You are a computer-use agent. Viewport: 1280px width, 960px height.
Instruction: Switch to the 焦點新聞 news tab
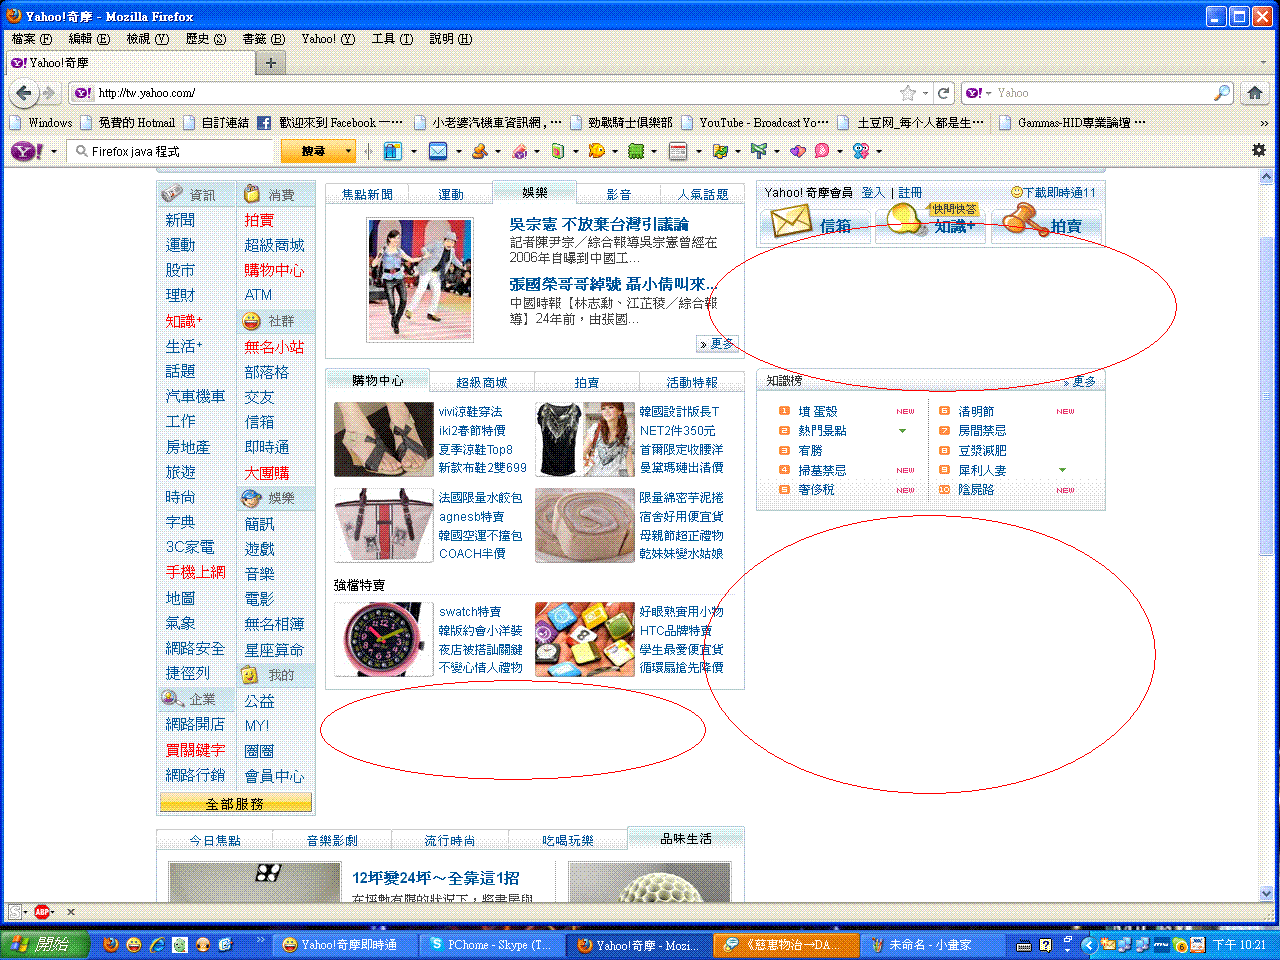click(367, 194)
